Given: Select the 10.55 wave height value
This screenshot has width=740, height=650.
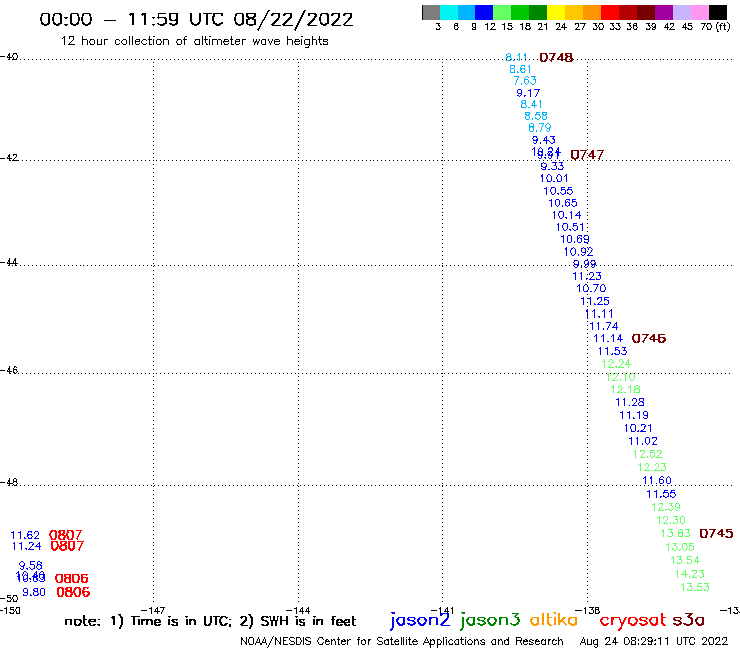Looking at the screenshot, I should point(558,191).
